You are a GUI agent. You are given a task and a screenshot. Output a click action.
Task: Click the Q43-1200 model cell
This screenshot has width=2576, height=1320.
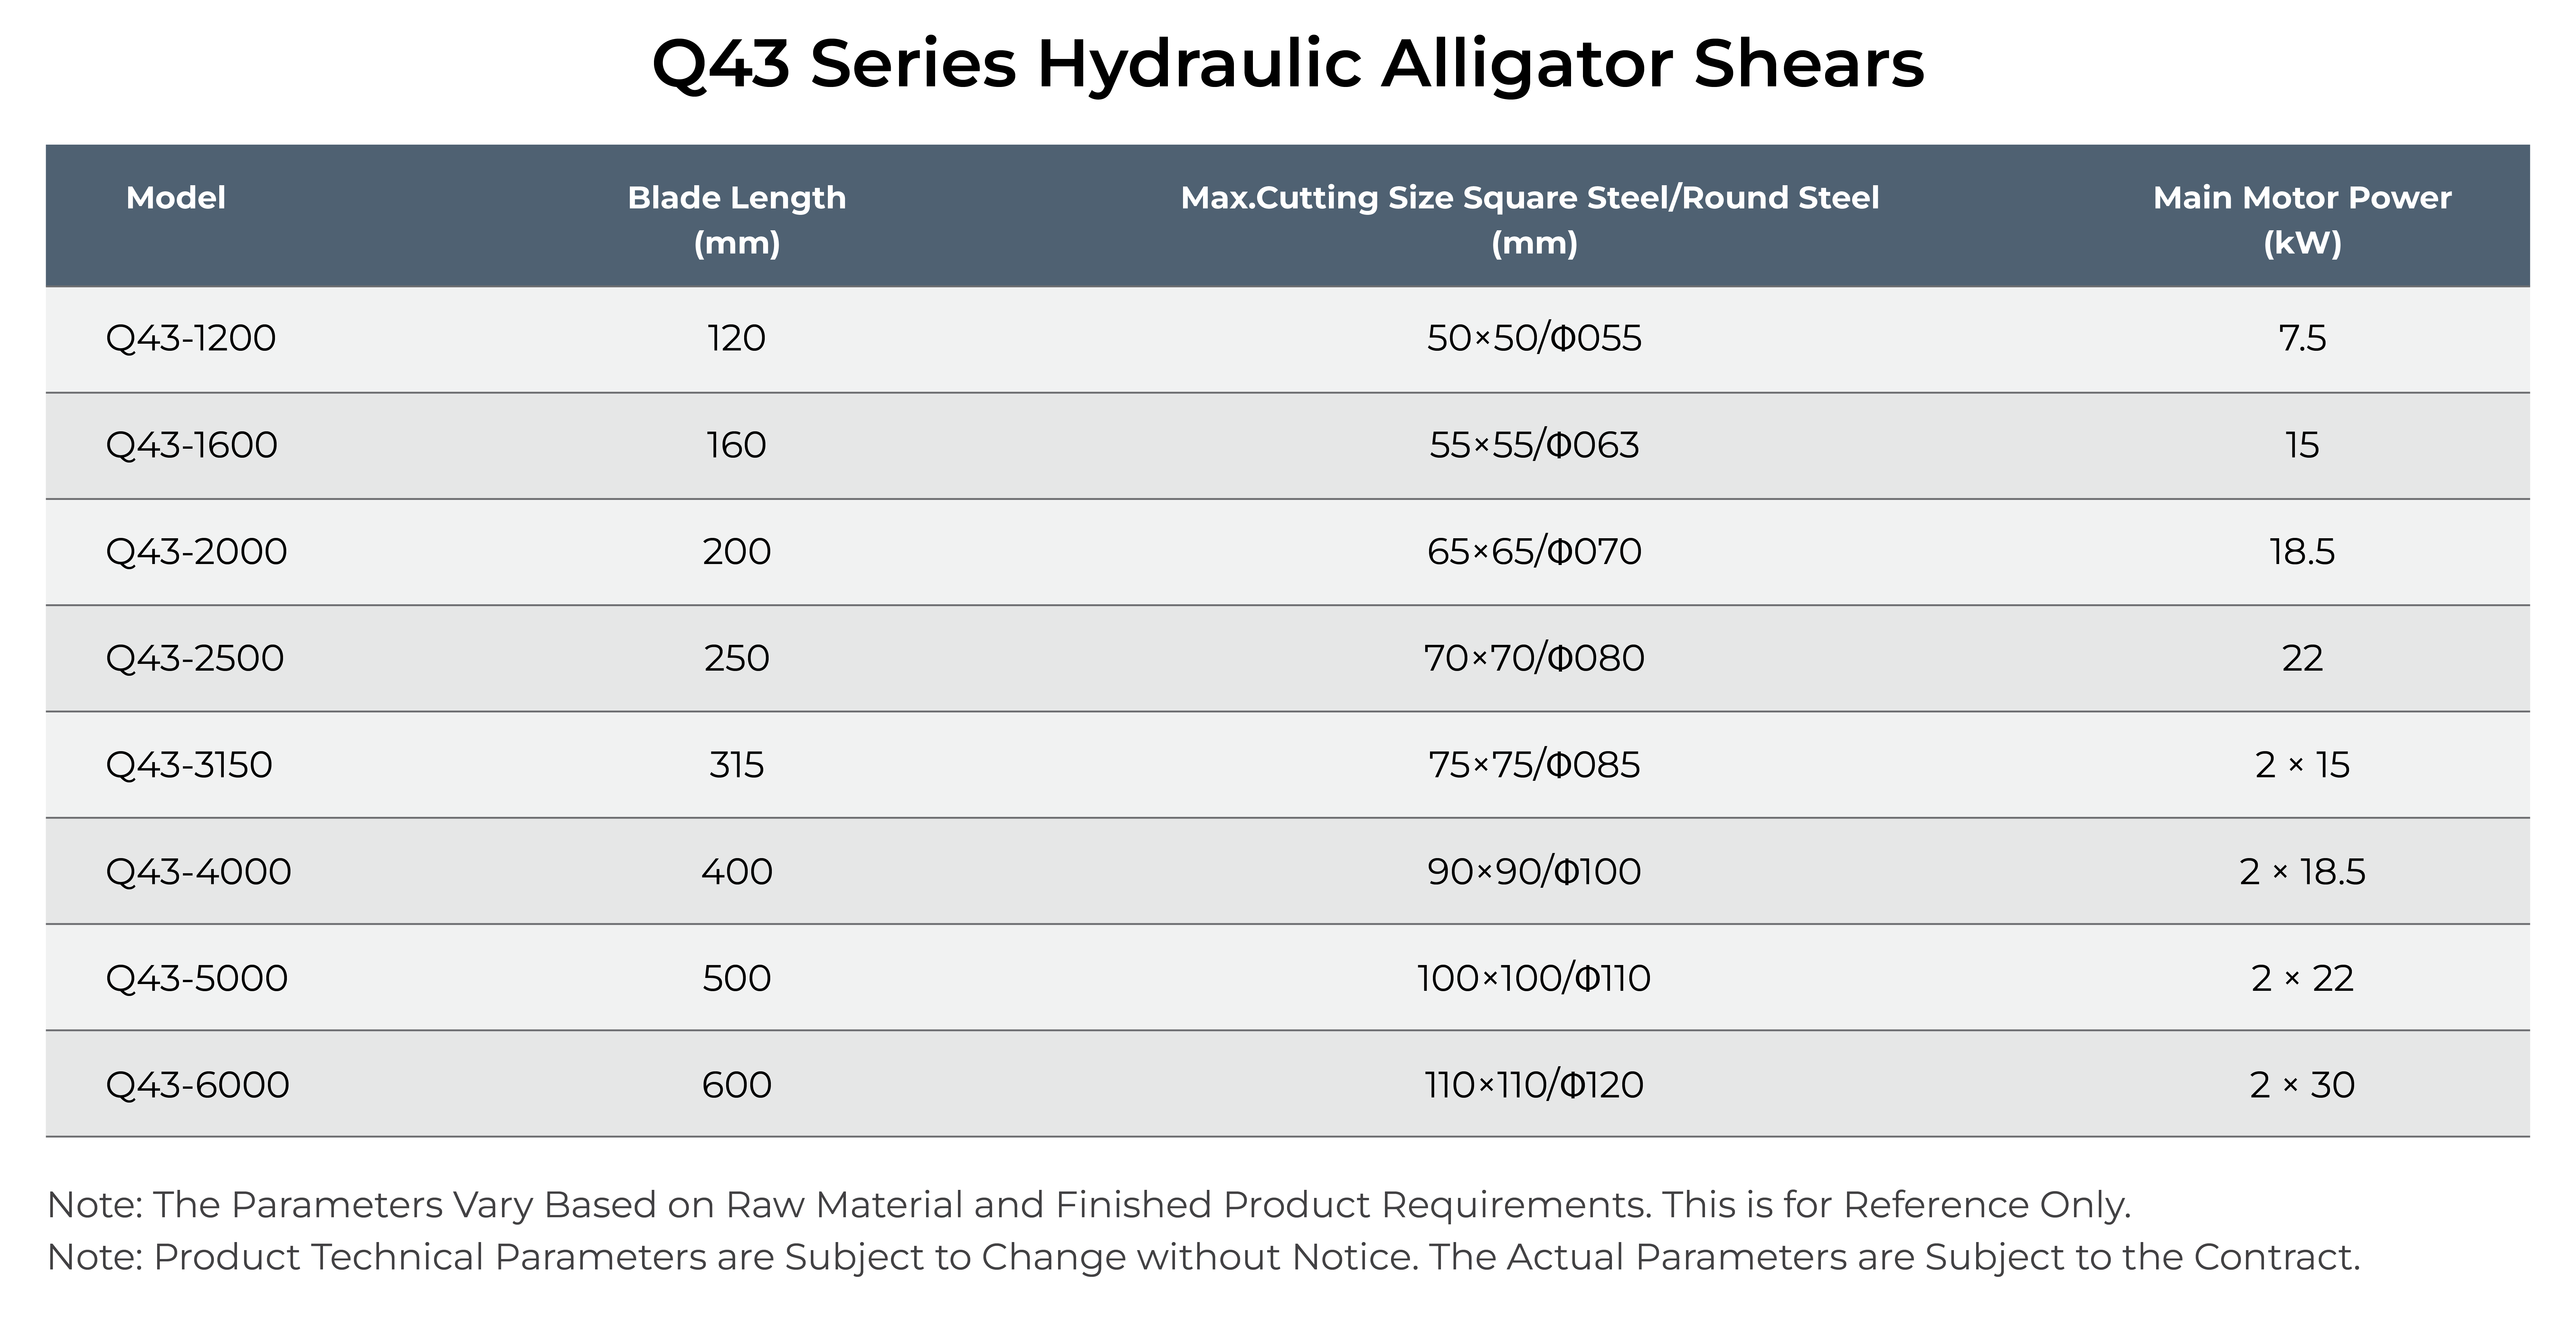click(191, 339)
